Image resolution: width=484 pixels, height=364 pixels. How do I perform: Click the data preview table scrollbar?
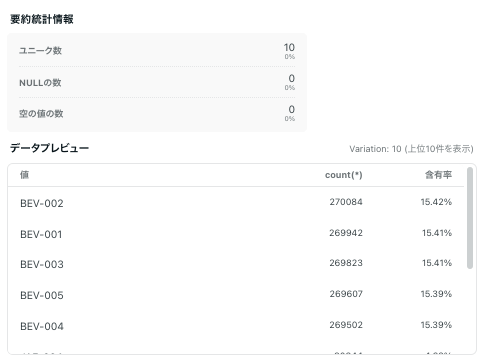coord(470,218)
